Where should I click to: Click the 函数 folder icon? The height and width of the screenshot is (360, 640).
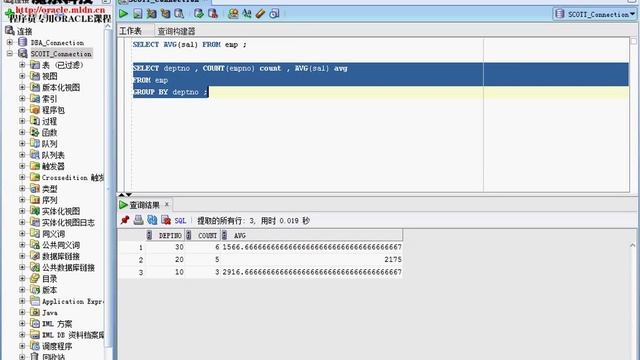click(x=35, y=132)
